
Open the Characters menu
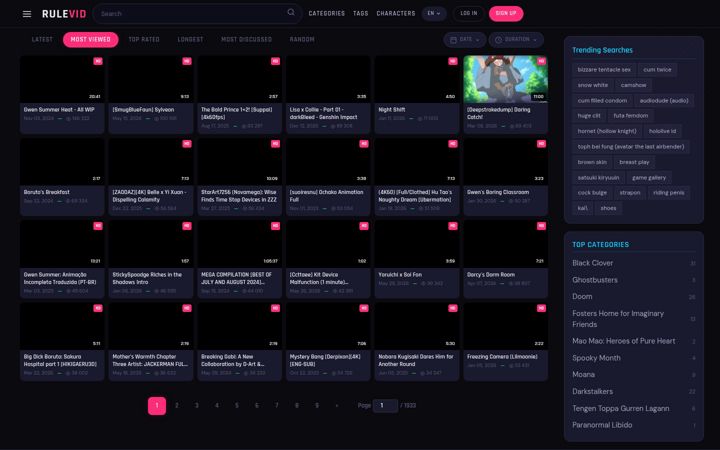click(395, 13)
